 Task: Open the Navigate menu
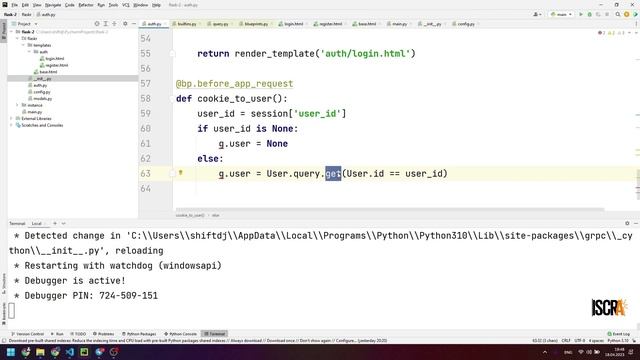click(x=53, y=5)
